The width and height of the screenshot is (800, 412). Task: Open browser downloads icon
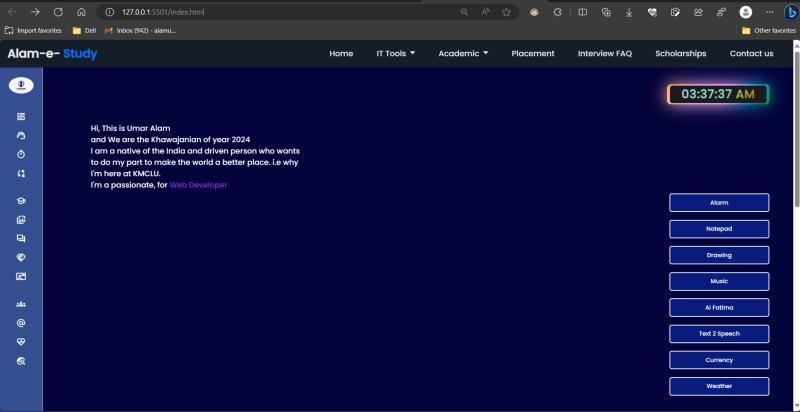point(628,12)
